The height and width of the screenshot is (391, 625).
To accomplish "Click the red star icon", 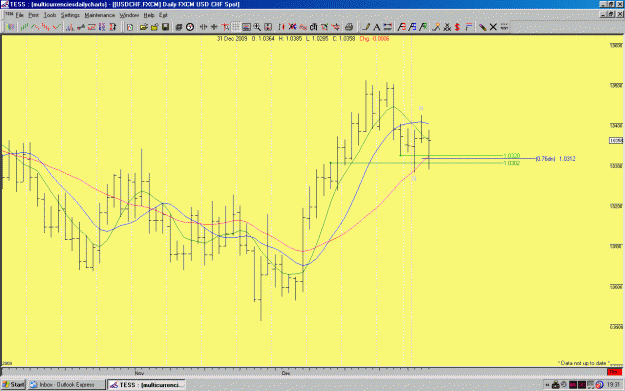I will click(336, 27).
